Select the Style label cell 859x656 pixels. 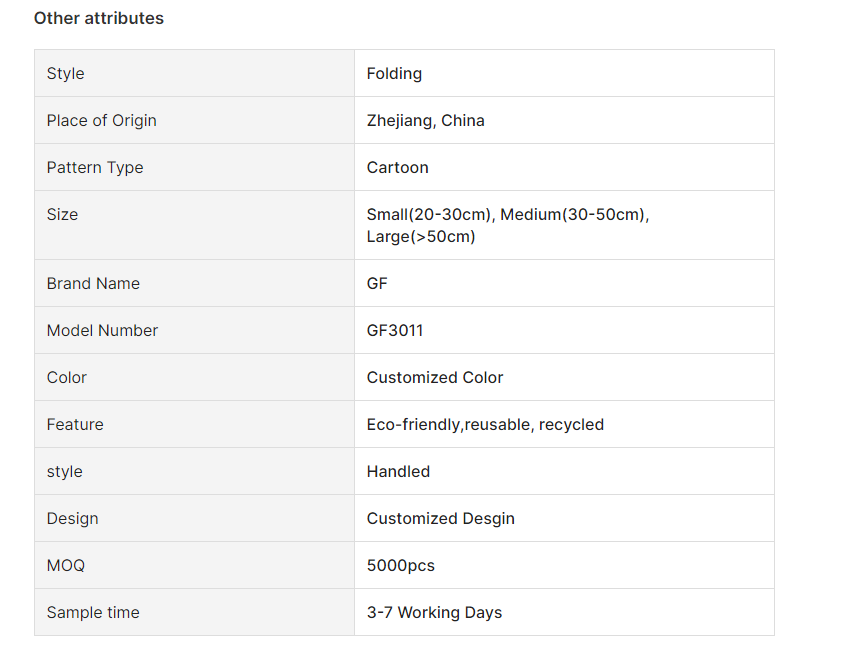194,73
